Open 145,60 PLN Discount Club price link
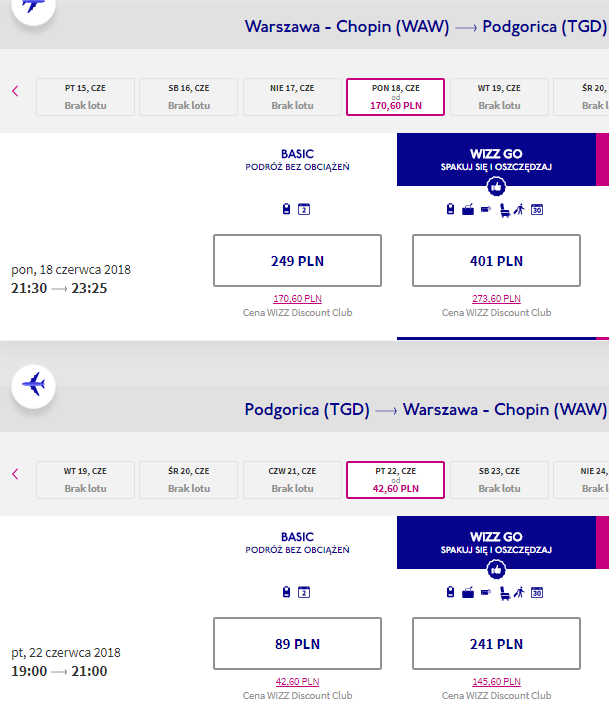 pyautogui.click(x=496, y=681)
